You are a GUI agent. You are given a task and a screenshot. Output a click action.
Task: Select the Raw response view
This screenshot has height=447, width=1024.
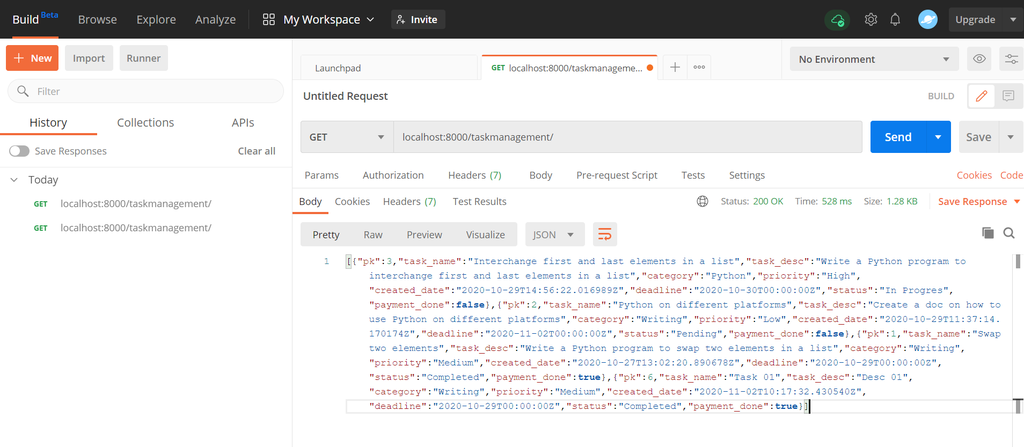[x=373, y=234]
